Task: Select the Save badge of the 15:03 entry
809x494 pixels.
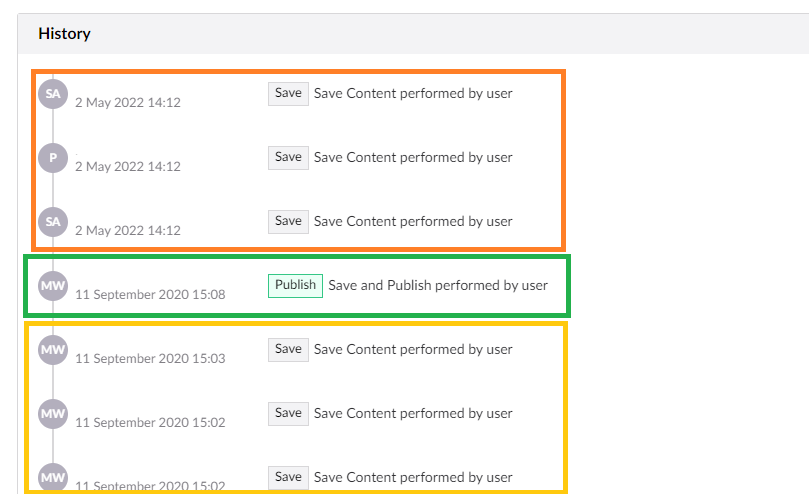Action: coord(288,349)
